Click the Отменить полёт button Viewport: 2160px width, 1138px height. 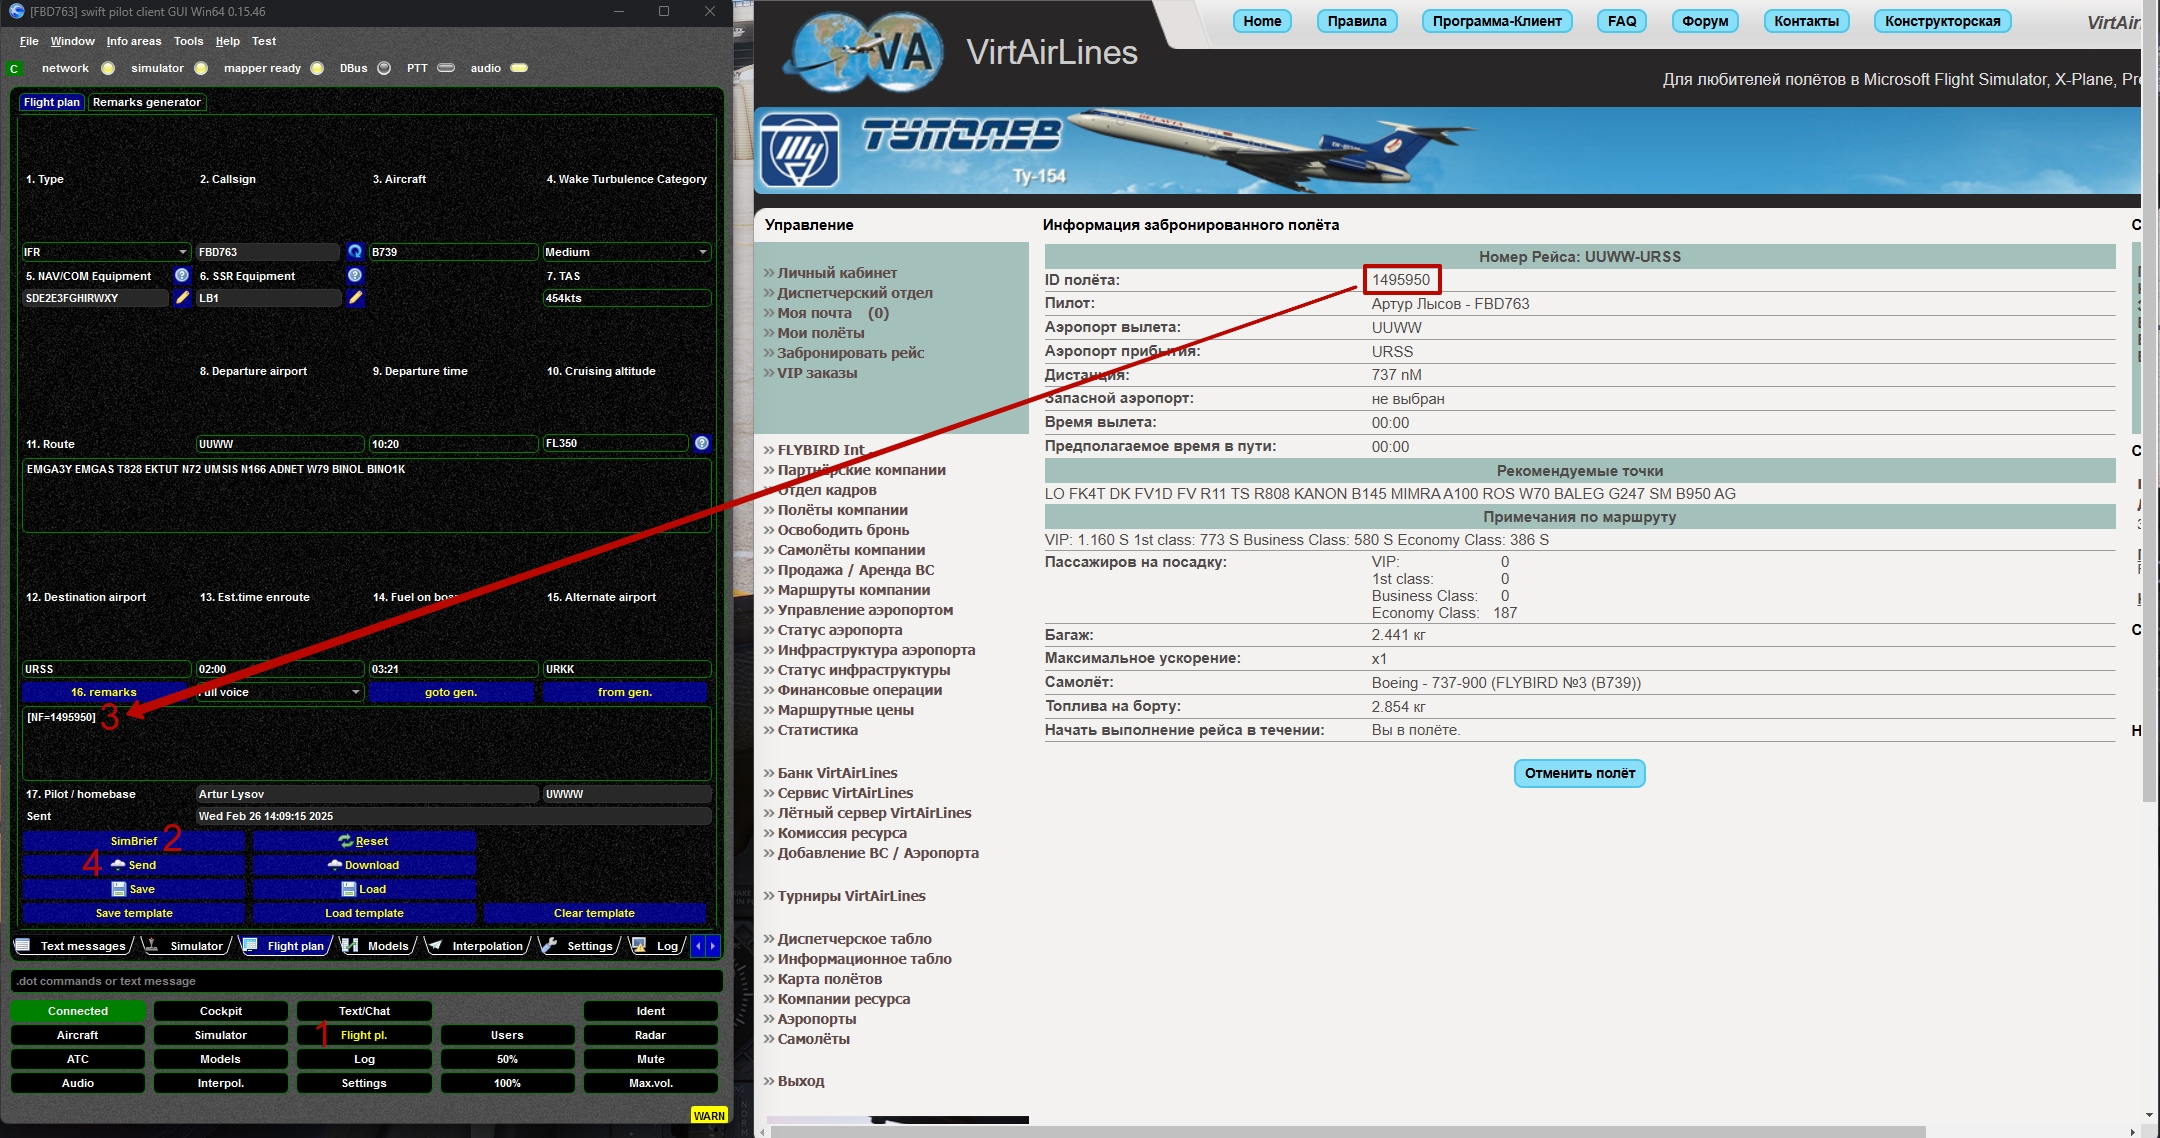click(1580, 773)
